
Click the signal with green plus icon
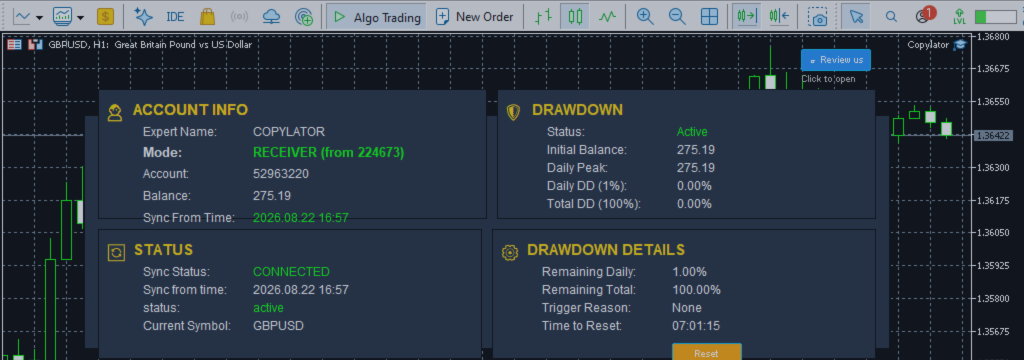click(x=304, y=16)
